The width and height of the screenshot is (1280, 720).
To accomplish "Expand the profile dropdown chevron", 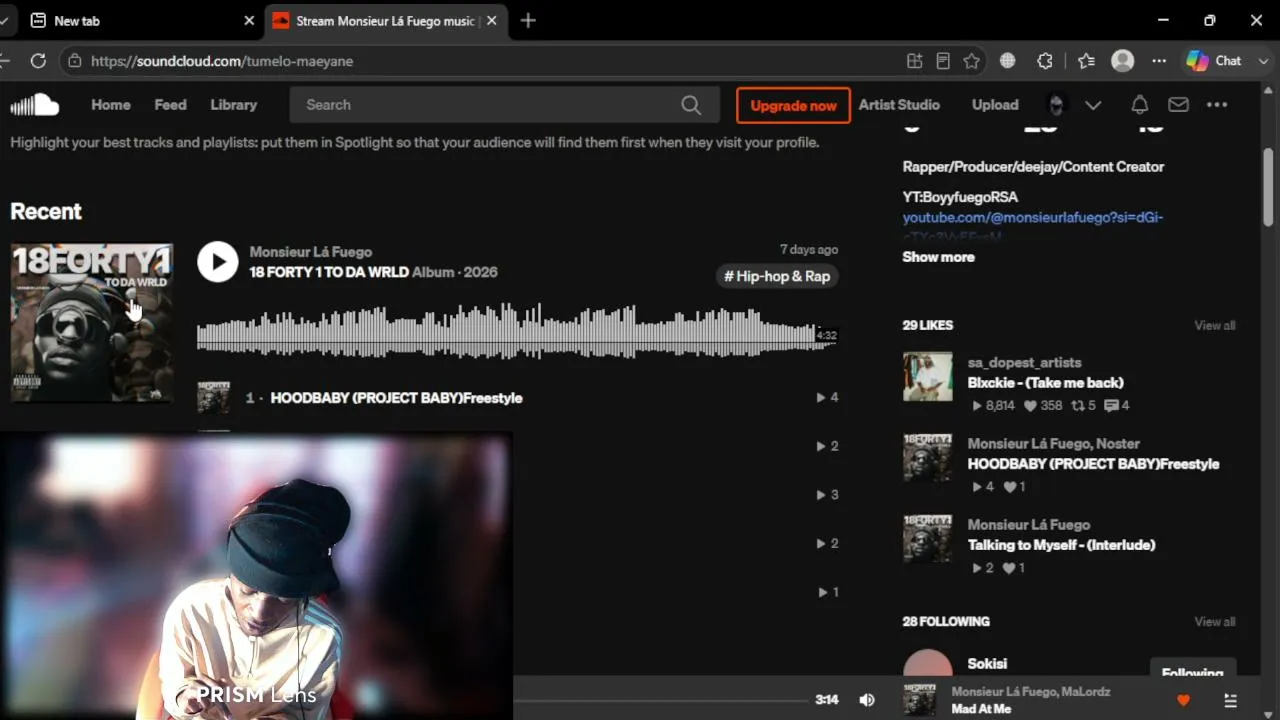I will point(1093,105).
